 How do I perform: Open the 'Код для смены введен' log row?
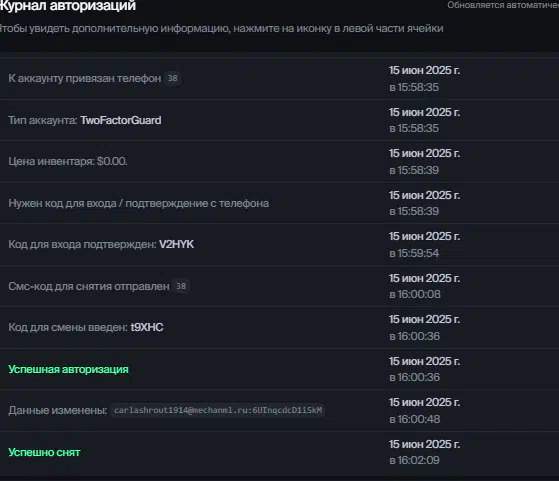click(280, 327)
